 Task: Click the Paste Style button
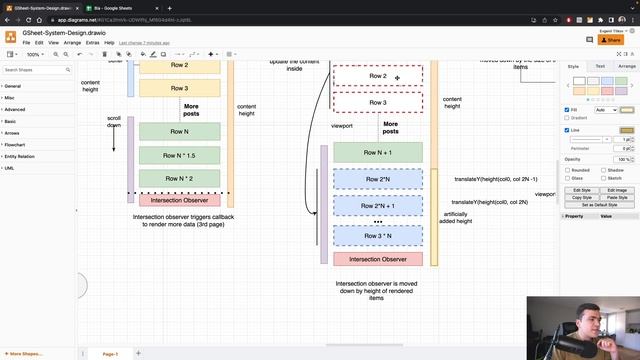pos(617,198)
